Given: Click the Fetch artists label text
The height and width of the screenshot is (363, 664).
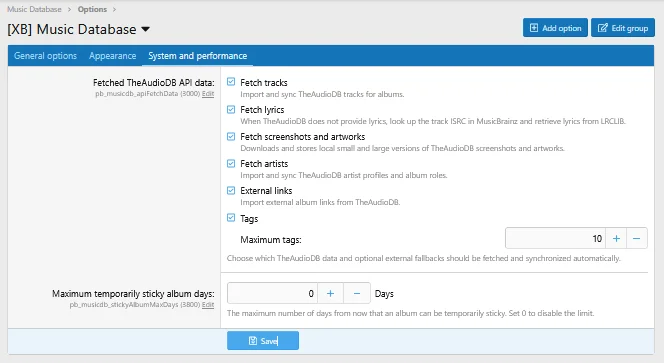Looking at the screenshot, I should click(264, 164).
